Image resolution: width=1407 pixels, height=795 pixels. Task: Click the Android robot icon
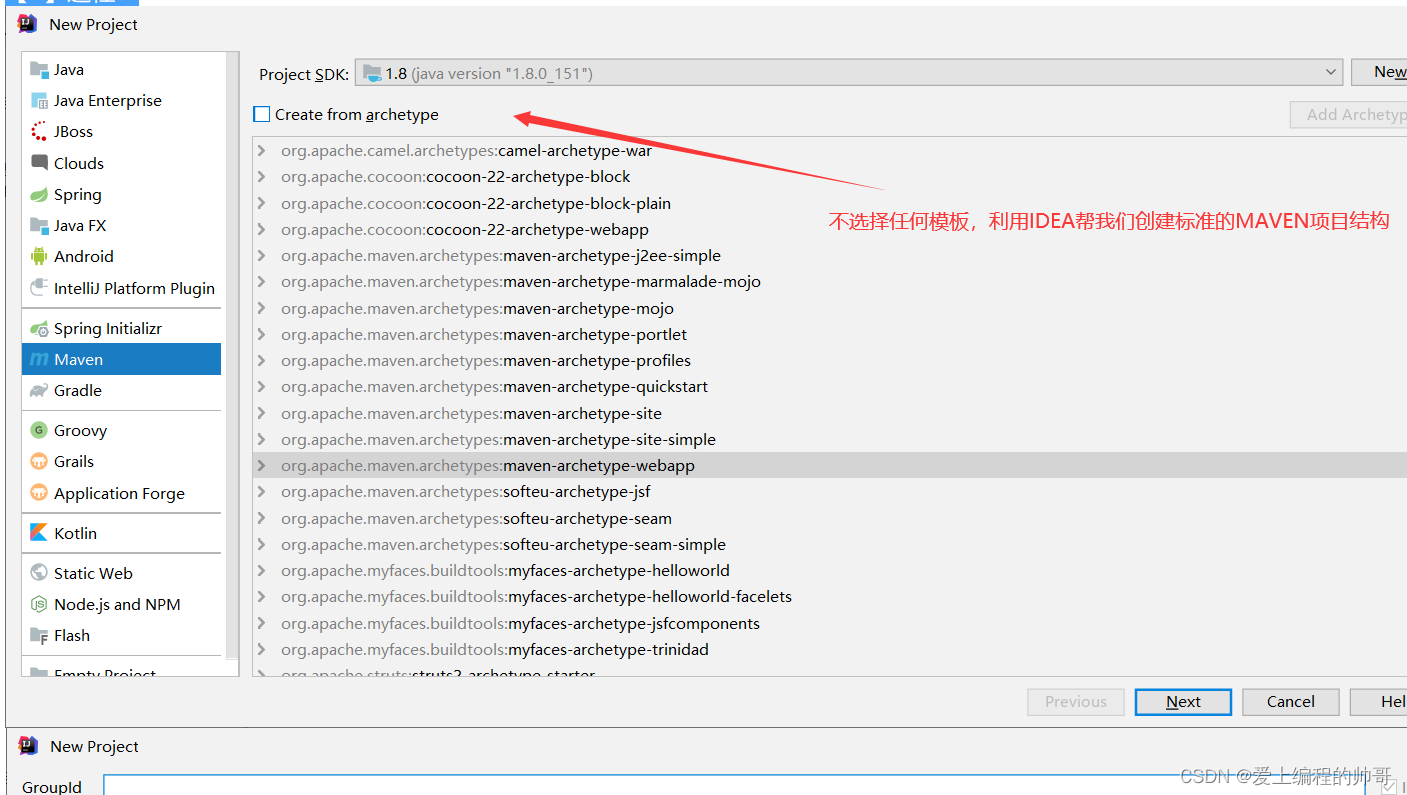point(39,256)
